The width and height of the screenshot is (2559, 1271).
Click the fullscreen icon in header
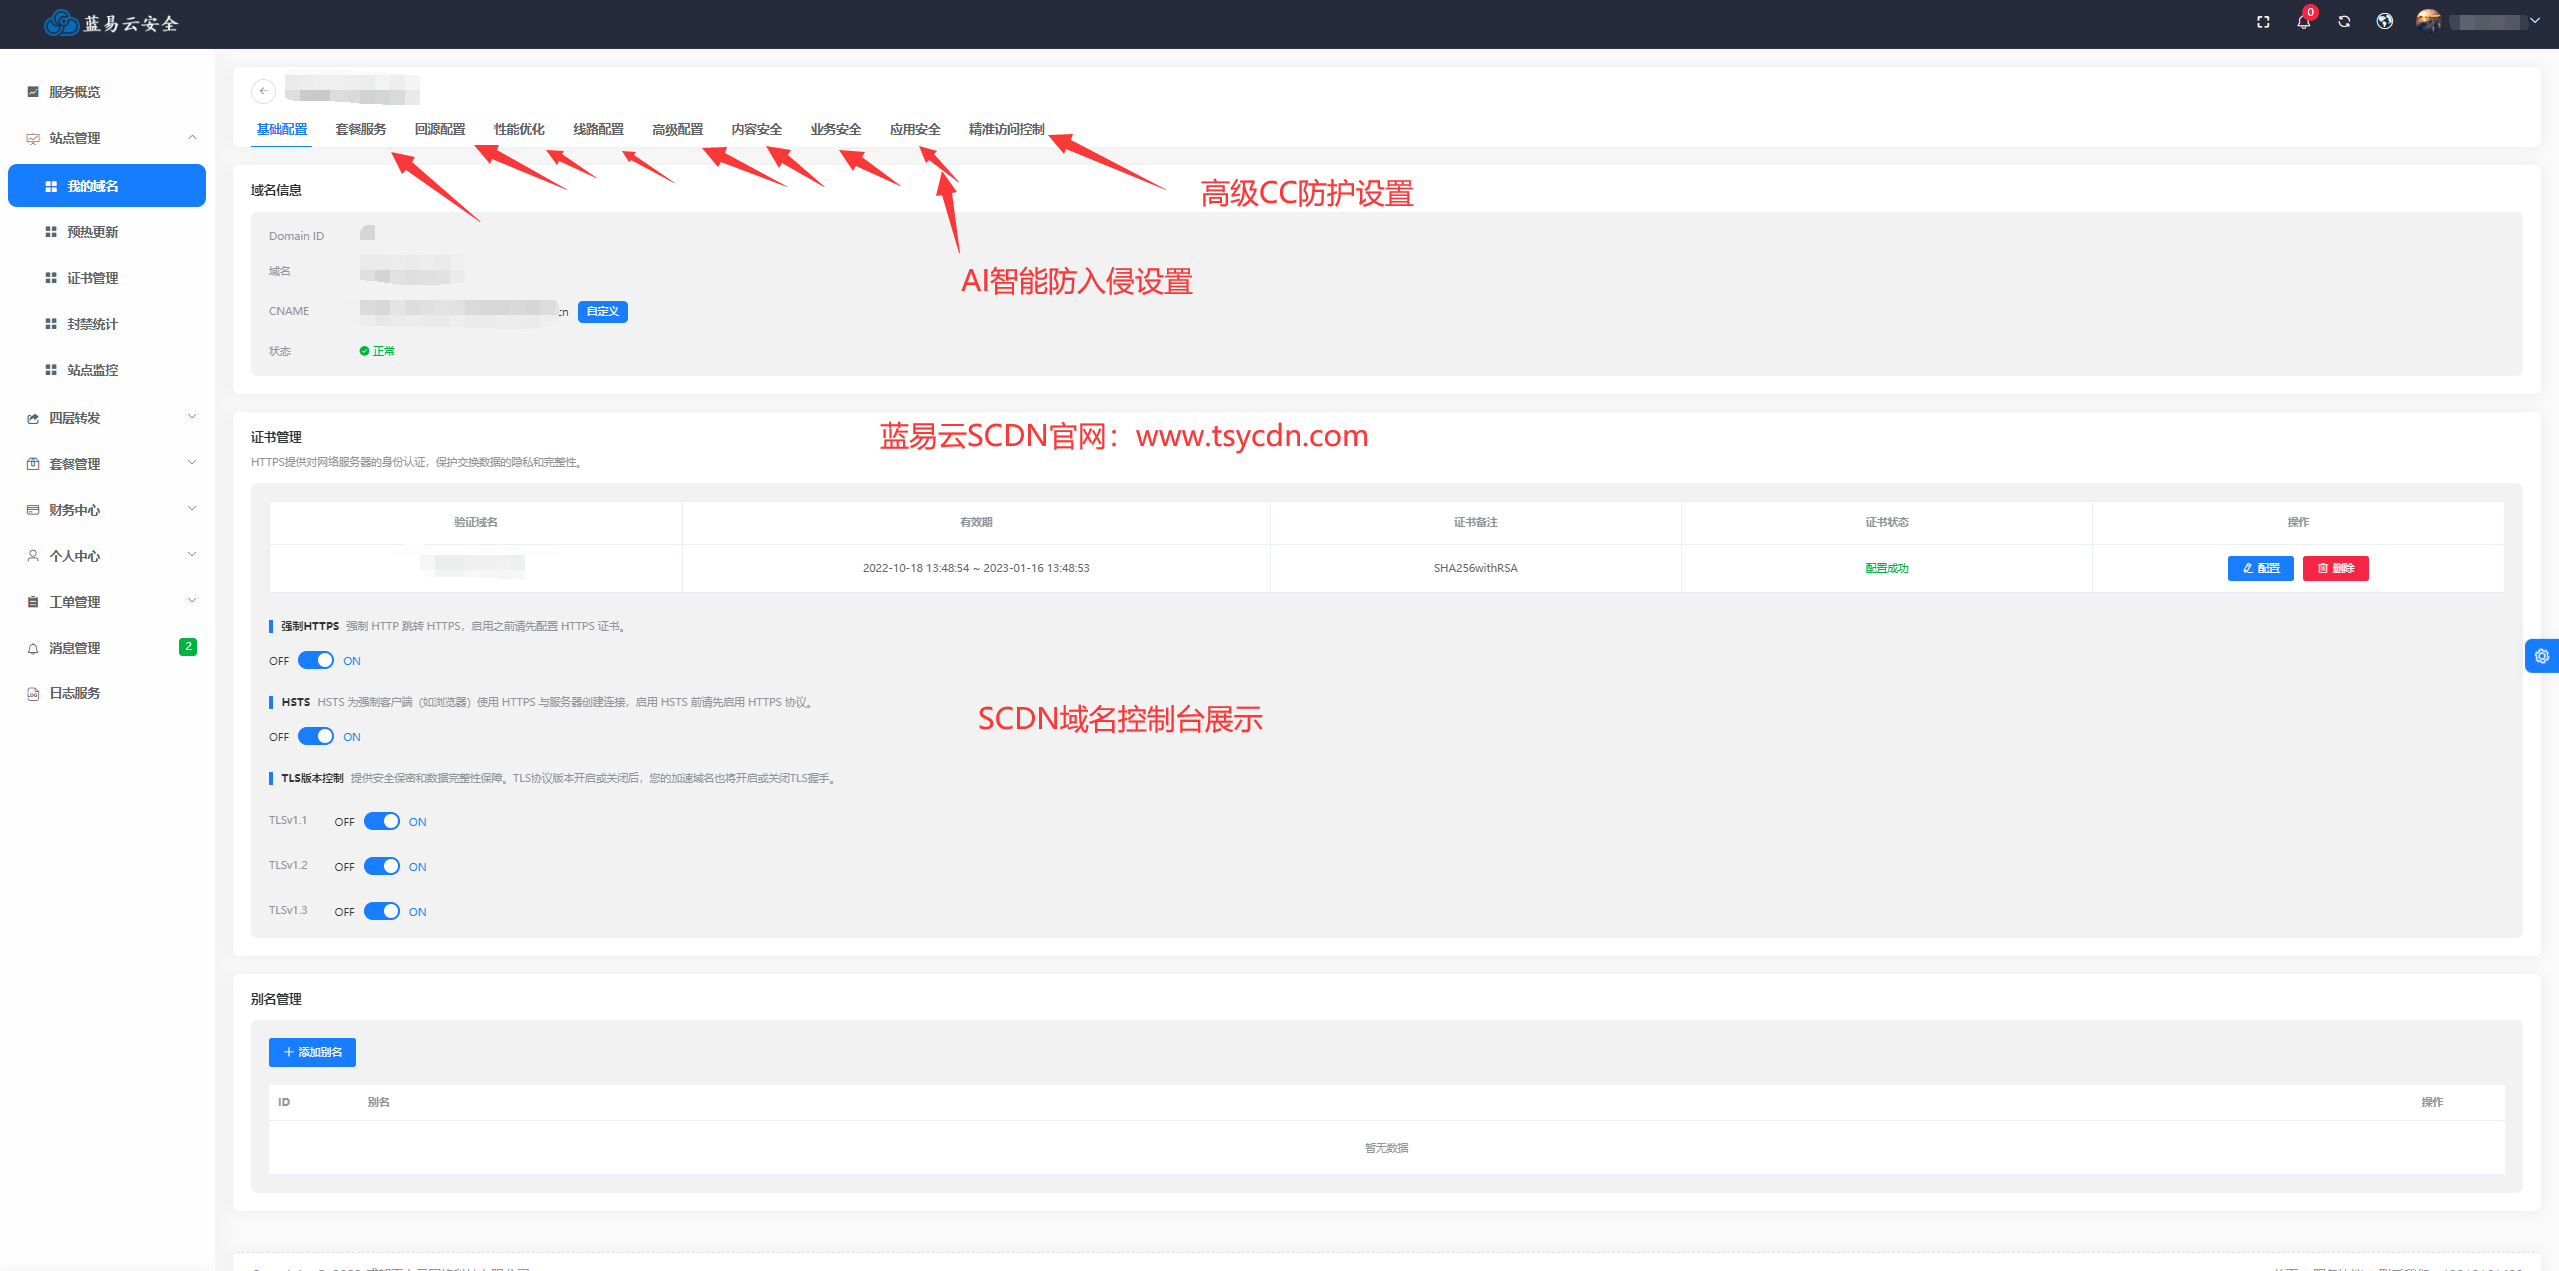pyautogui.click(x=2263, y=22)
